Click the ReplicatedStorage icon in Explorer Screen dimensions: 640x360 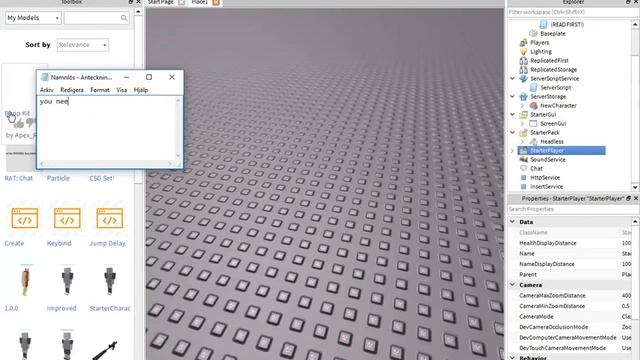524,69
